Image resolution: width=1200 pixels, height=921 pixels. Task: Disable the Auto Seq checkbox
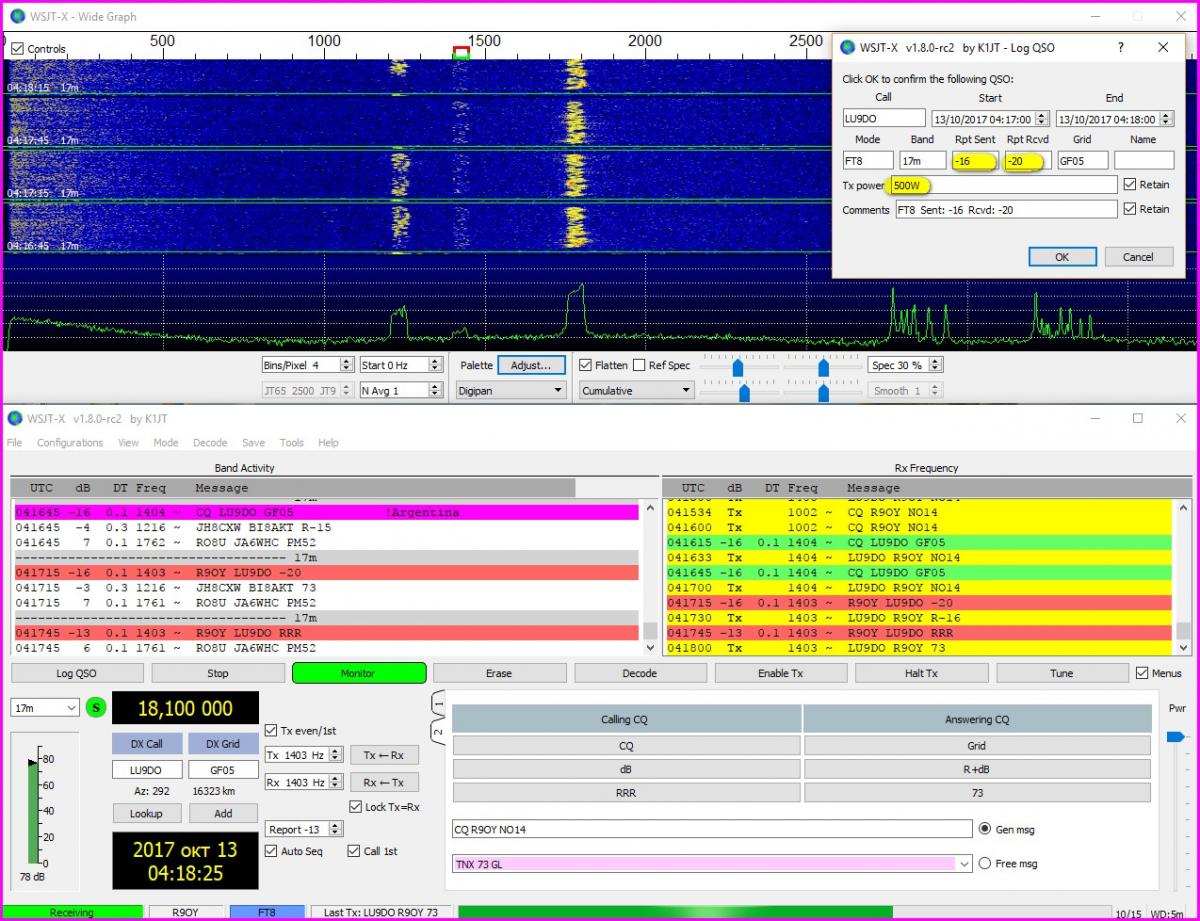pos(272,851)
